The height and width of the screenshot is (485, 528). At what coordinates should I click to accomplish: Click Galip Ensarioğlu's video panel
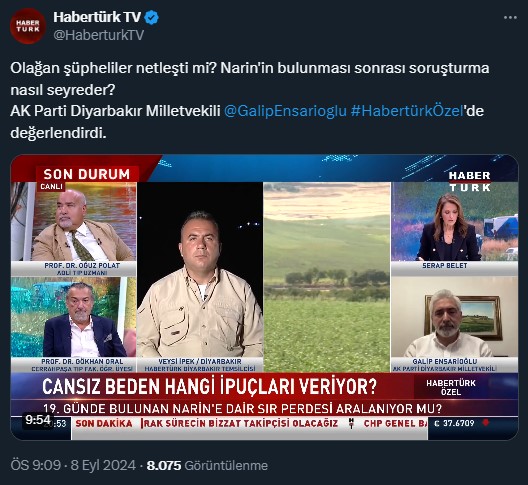tap(454, 324)
